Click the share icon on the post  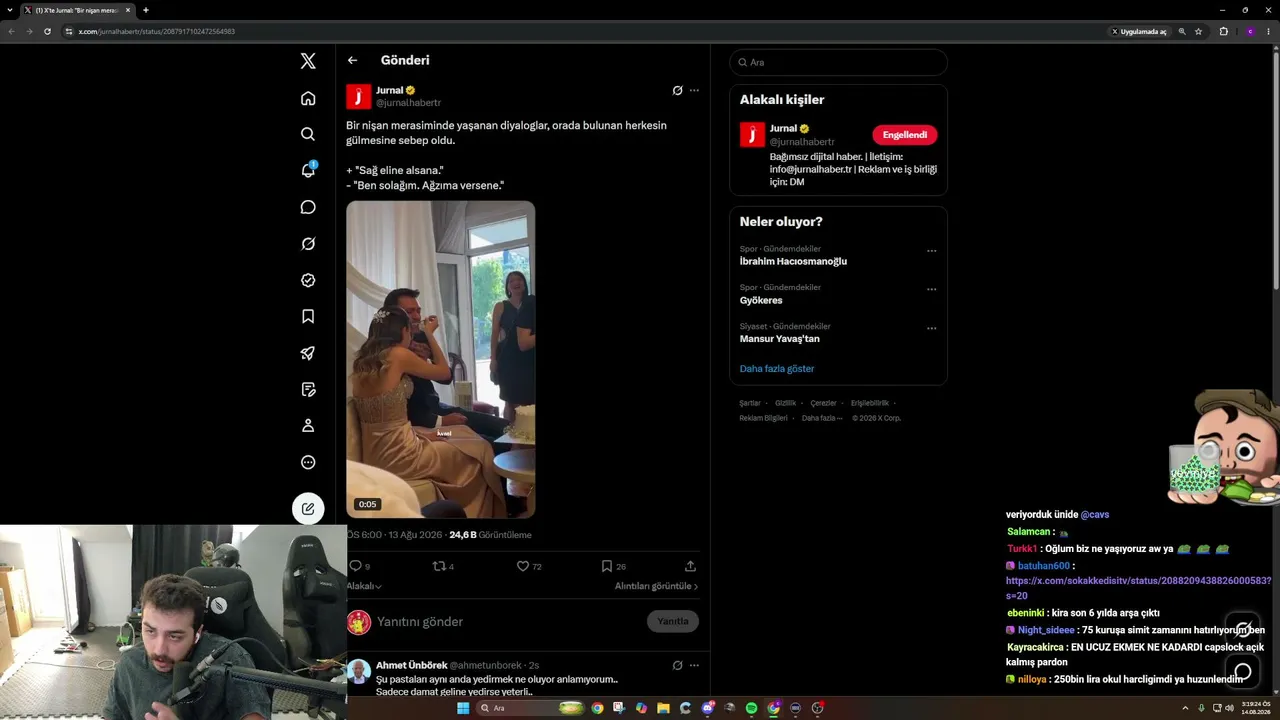click(690, 566)
